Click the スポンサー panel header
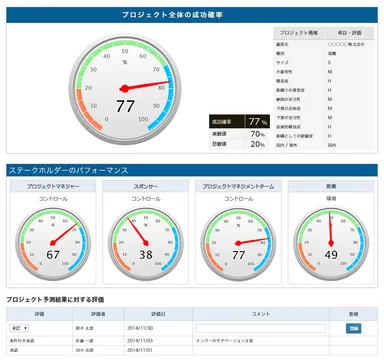The image size is (384, 362). (x=146, y=187)
